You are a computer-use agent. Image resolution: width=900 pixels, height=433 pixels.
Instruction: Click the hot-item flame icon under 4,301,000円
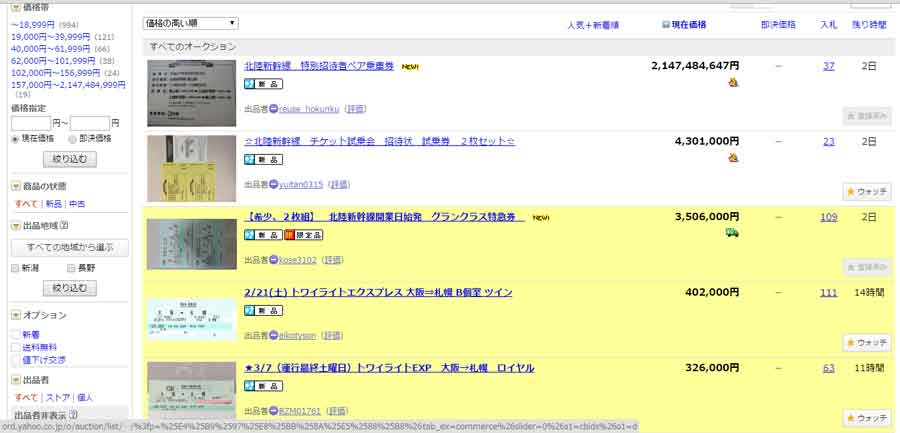[x=733, y=157]
